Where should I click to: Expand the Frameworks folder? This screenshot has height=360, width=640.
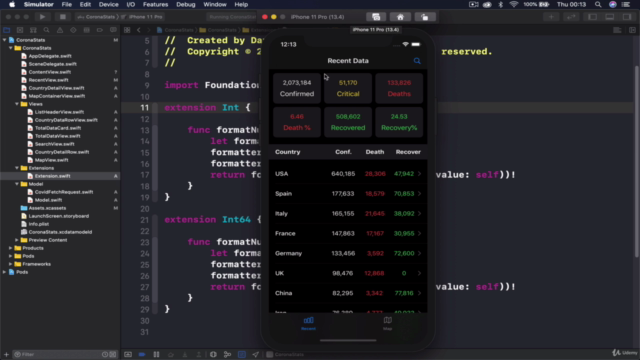[x=11, y=264]
